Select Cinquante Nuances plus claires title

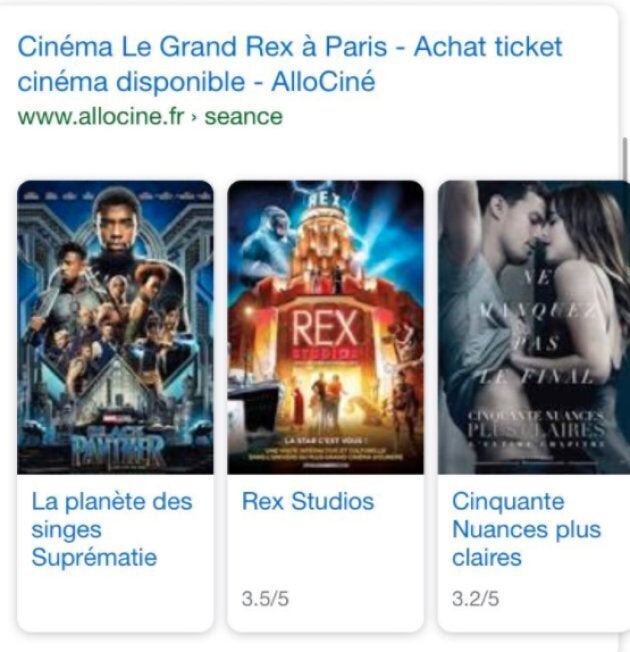tap(526, 529)
